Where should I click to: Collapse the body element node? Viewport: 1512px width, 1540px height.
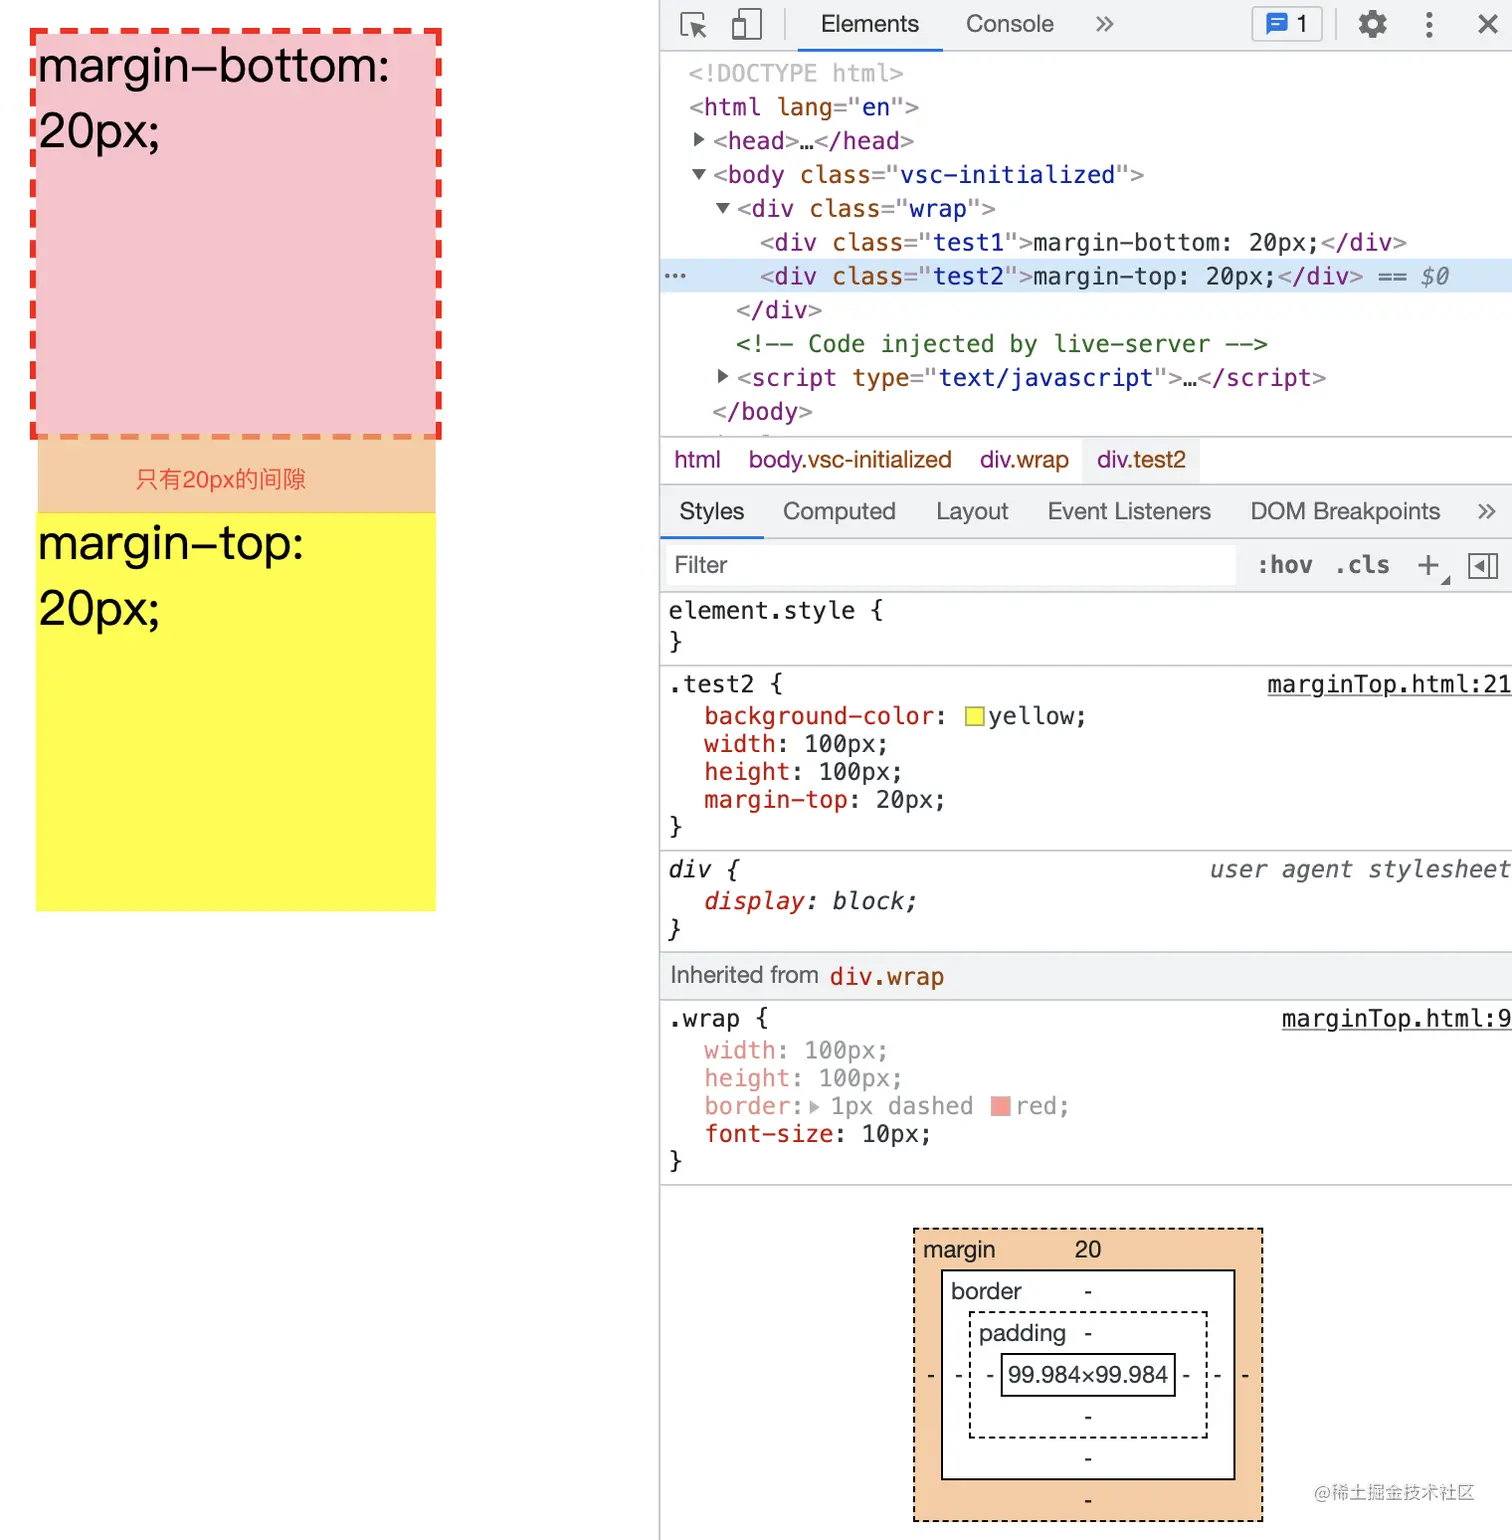pyautogui.click(x=698, y=174)
